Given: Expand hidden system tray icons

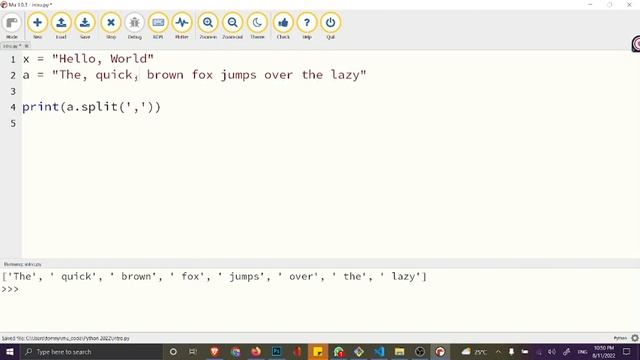Looking at the screenshot, I should (498, 352).
